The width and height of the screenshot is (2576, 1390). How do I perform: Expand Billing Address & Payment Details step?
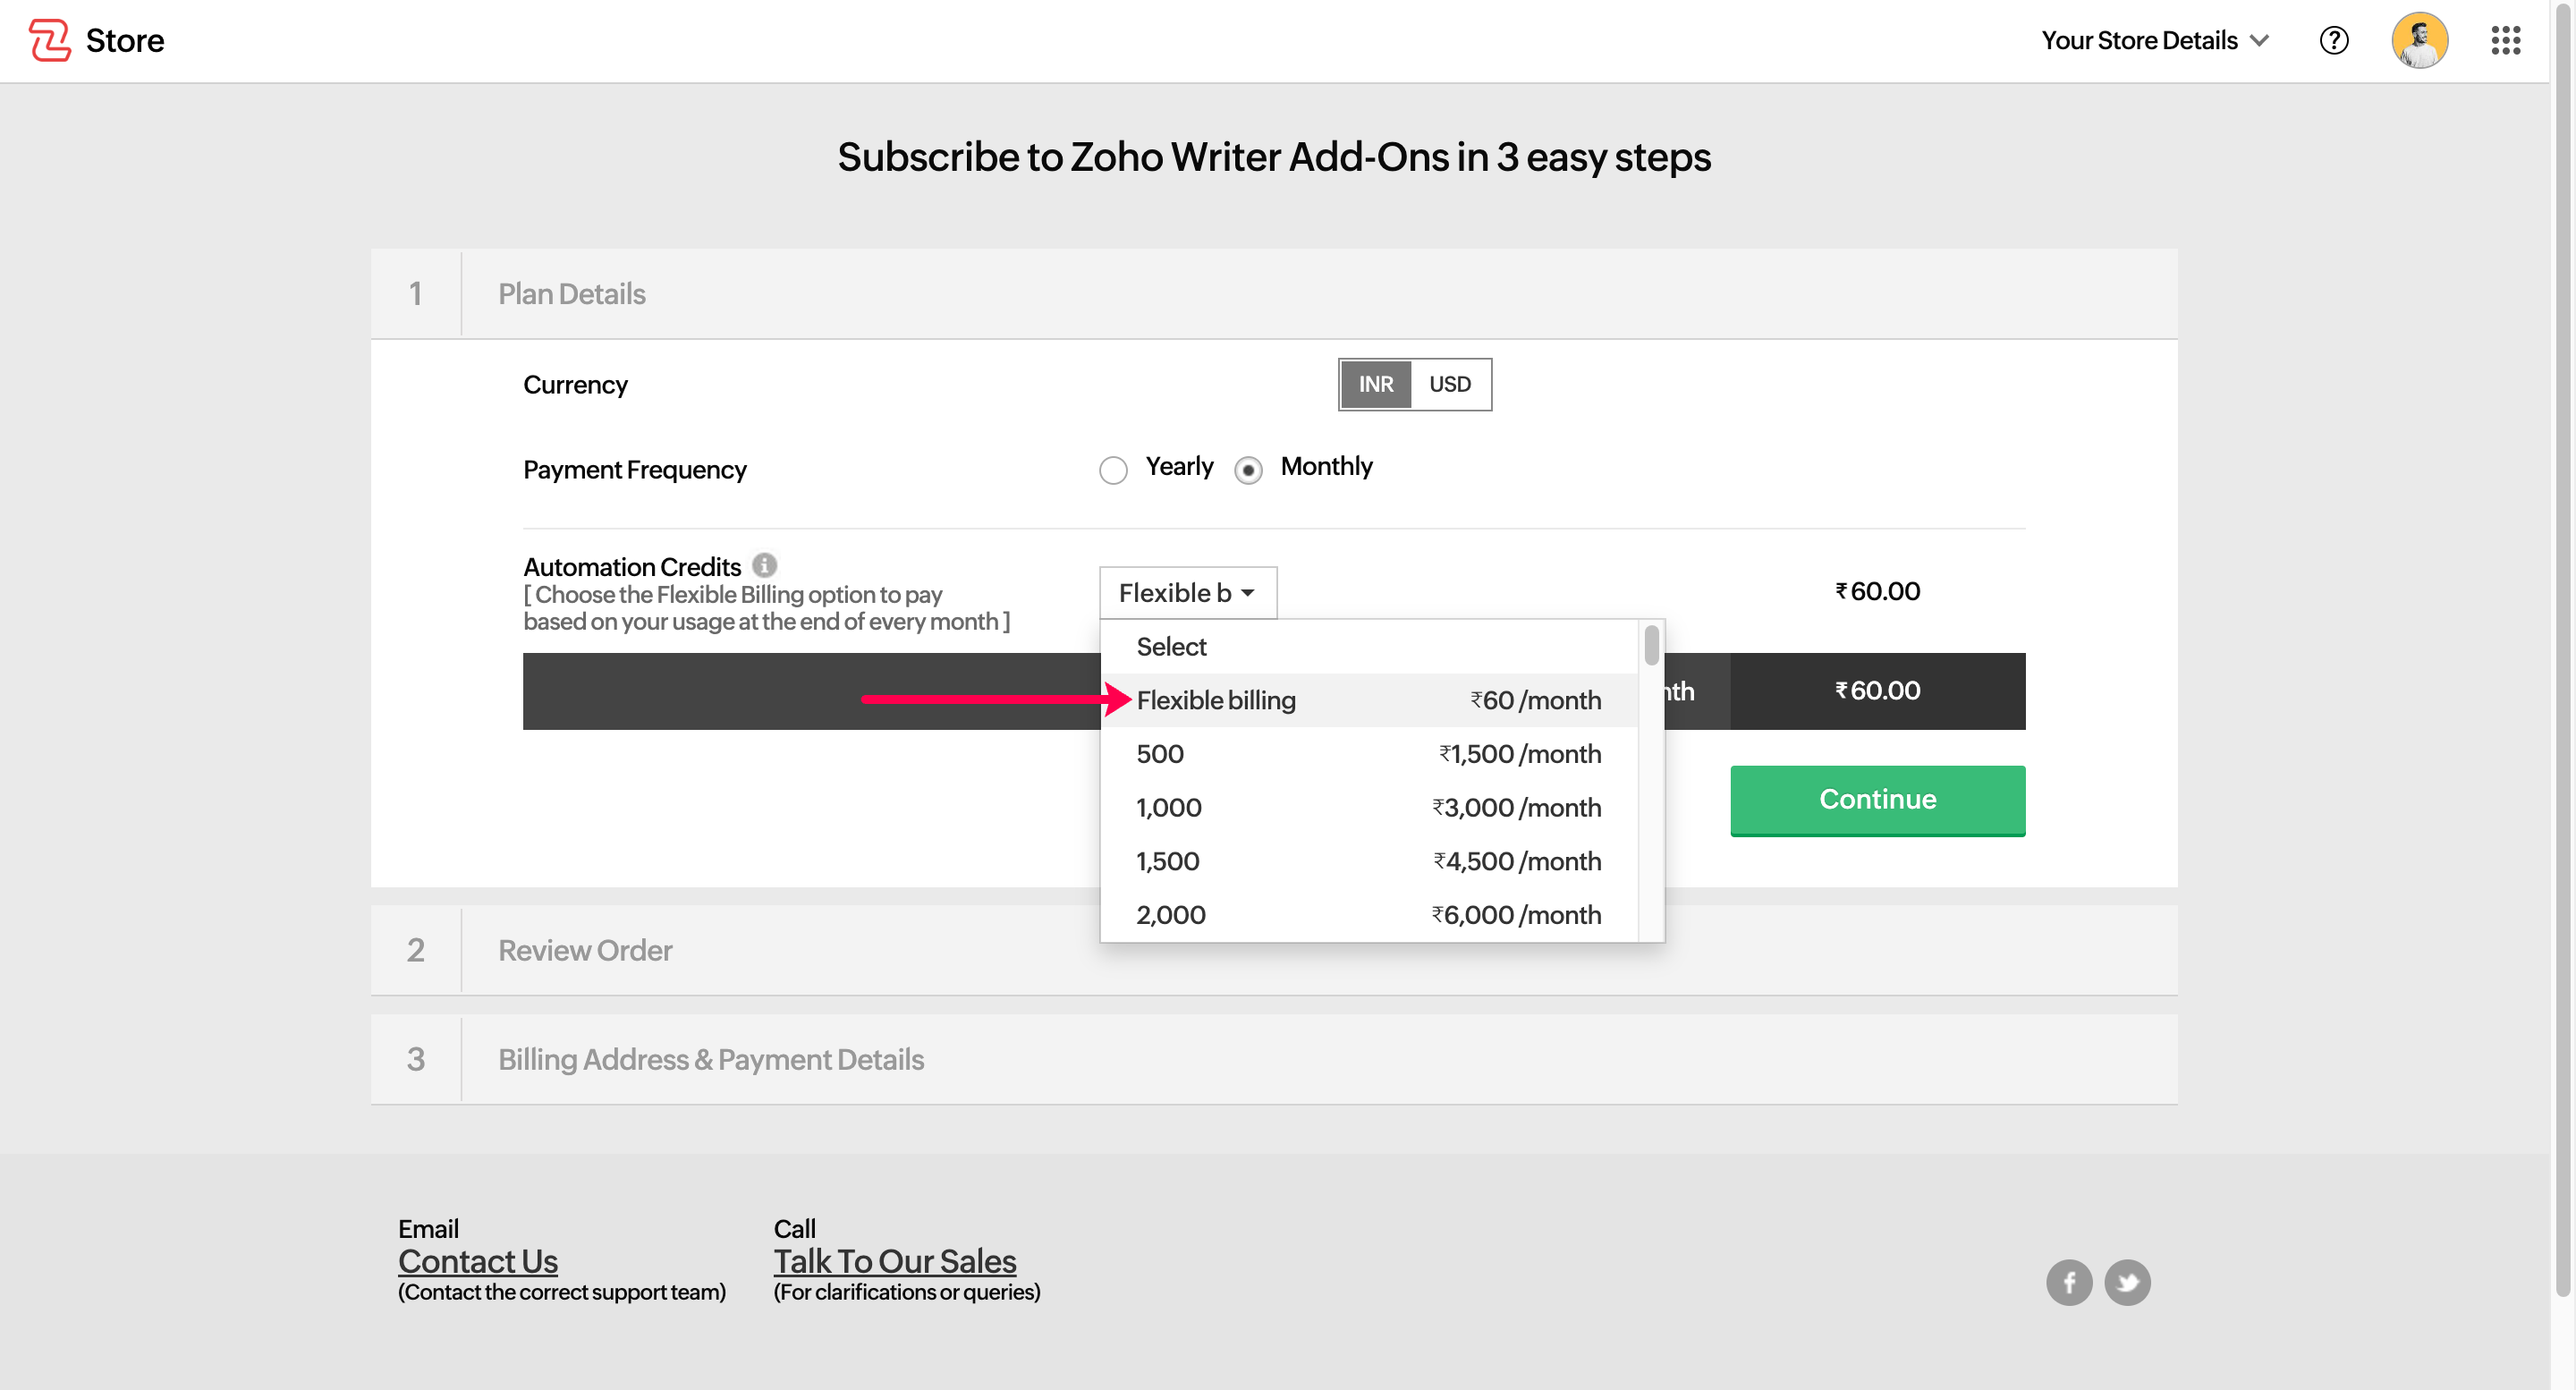[x=1273, y=1059]
